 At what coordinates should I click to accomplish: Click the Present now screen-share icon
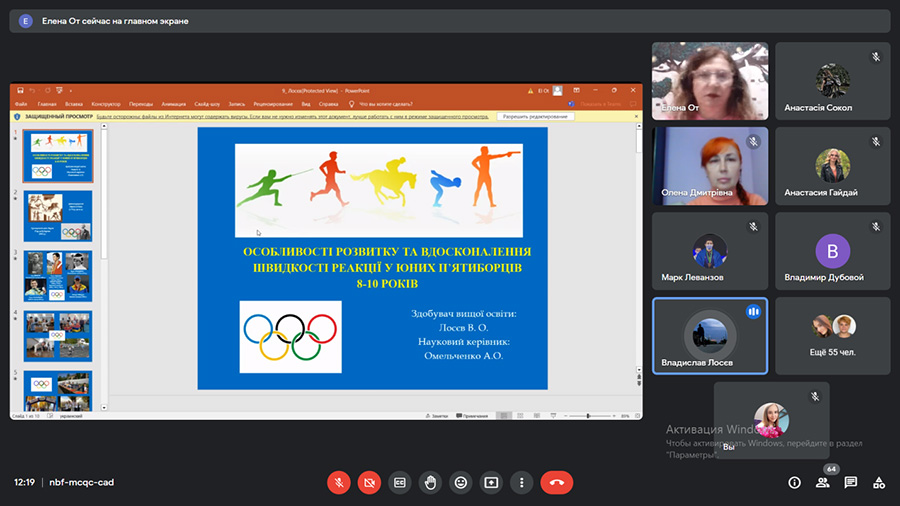[x=491, y=482]
